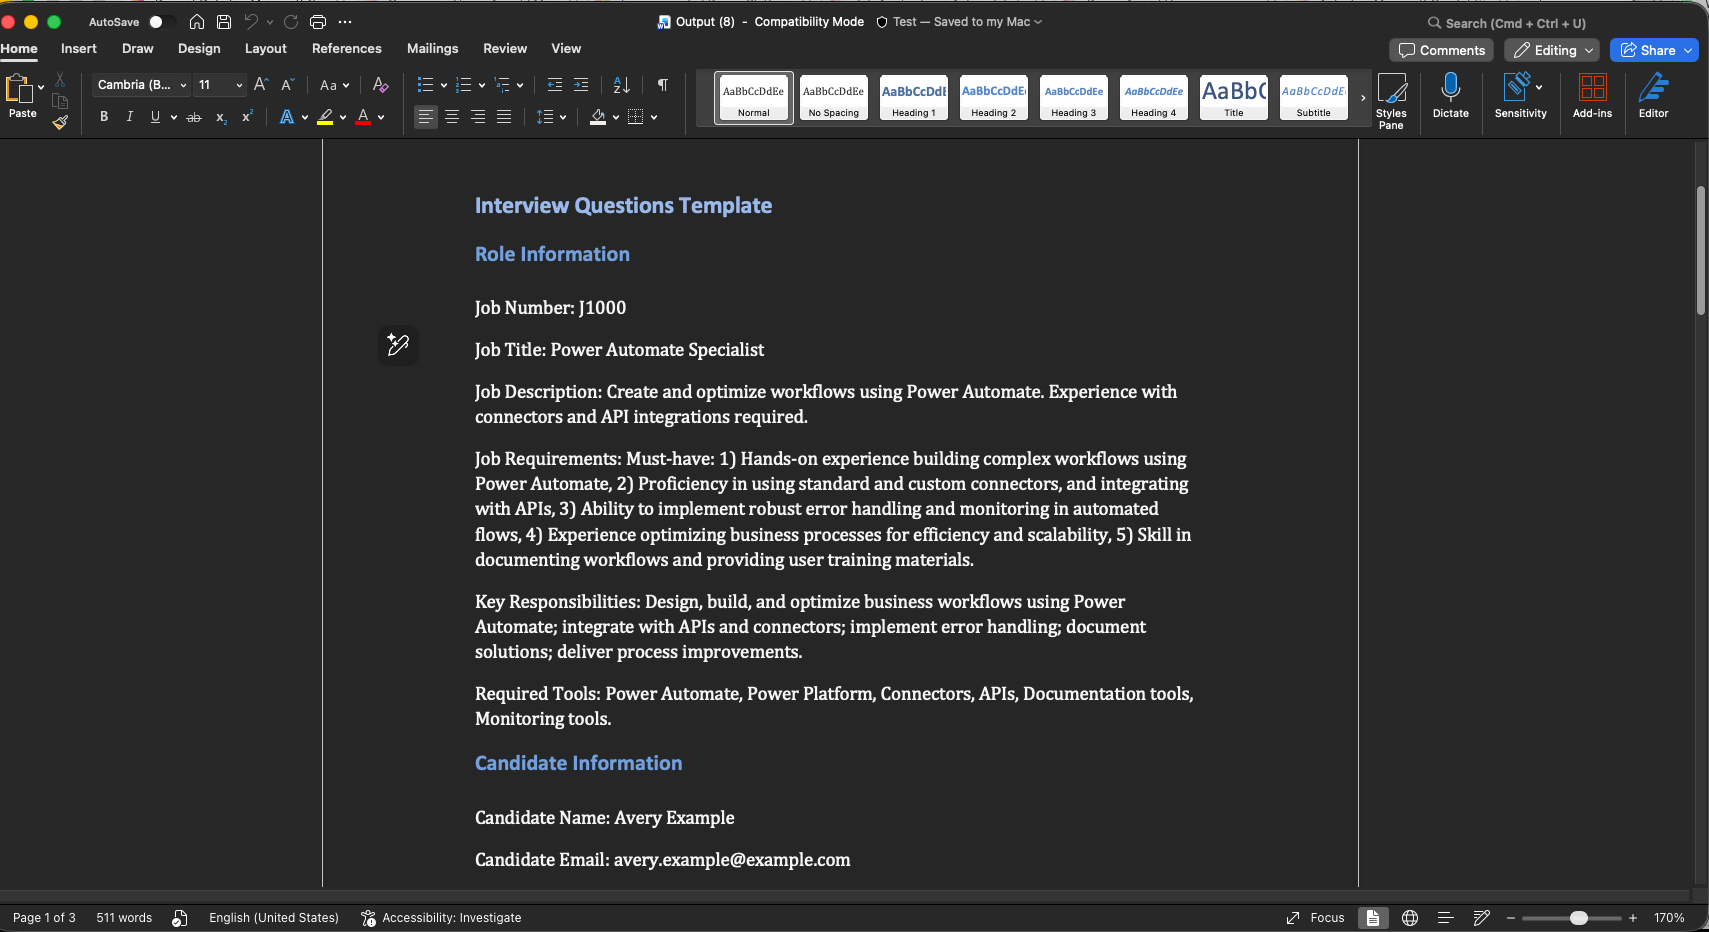Image resolution: width=1709 pixels, height=932 pixels.
Task: Open the Styles Pane
Action: pos(1391,100)
